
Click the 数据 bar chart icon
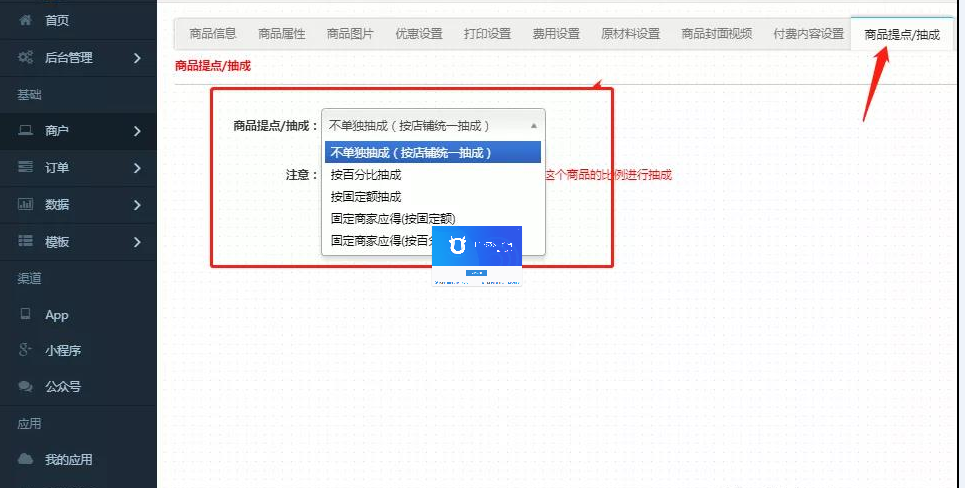pyautogui.click(x=25, y=204)
